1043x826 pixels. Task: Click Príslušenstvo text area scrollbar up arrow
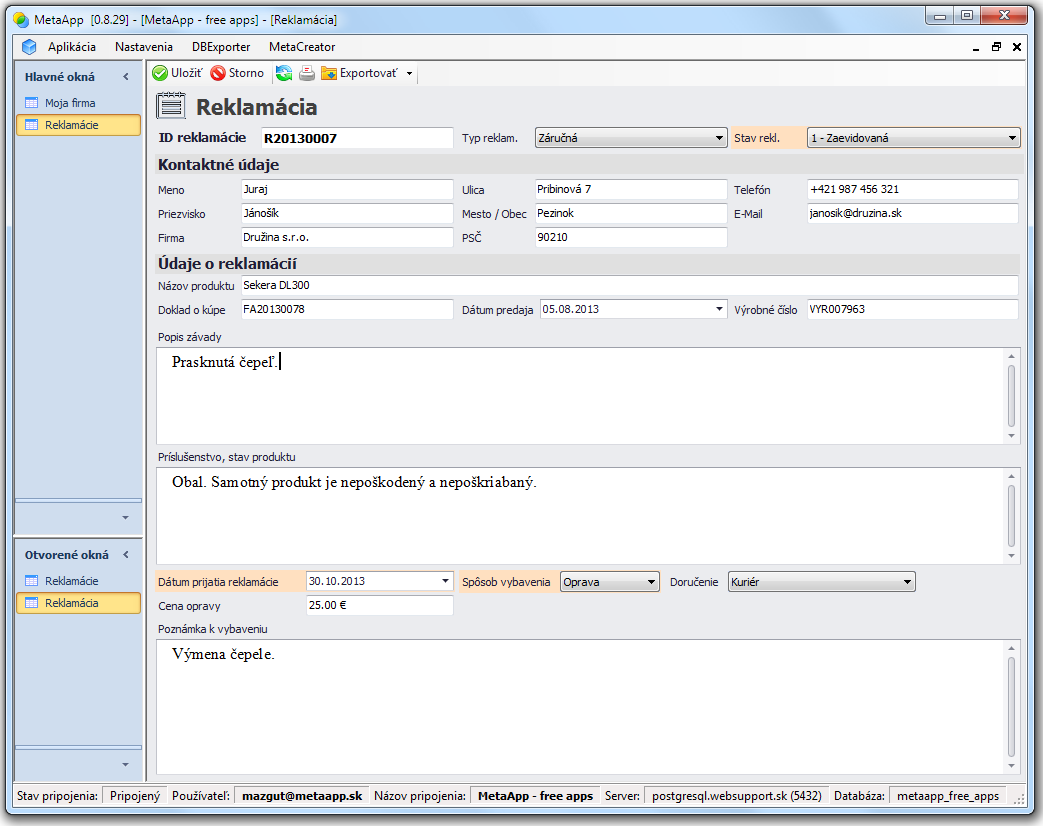pyautogui.click(x=1011, y=476)
